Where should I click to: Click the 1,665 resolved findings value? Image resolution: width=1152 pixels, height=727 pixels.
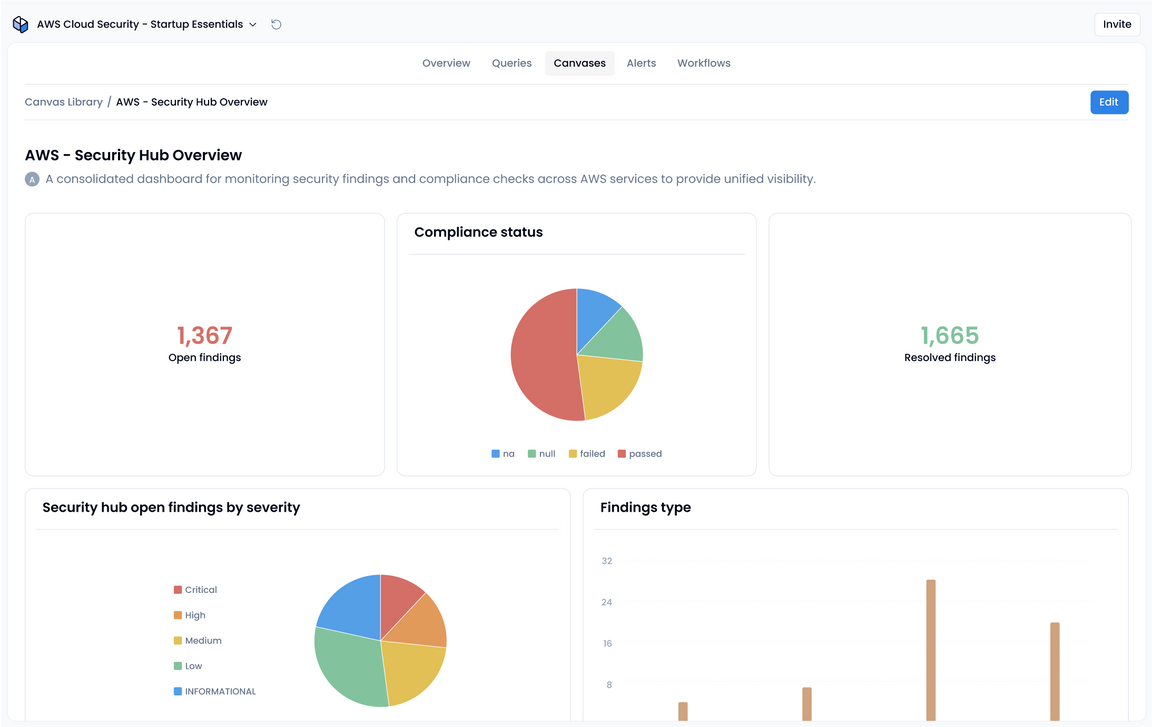pyautogui.click(x=950, y=336)
